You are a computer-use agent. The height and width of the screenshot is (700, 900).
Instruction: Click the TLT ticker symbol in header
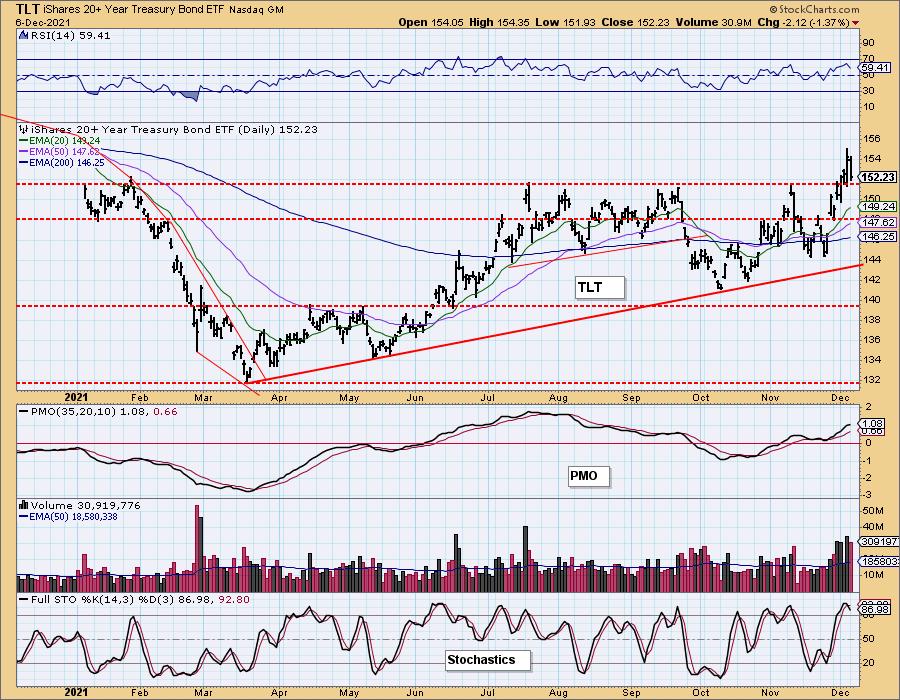click(x=27, y=9)
